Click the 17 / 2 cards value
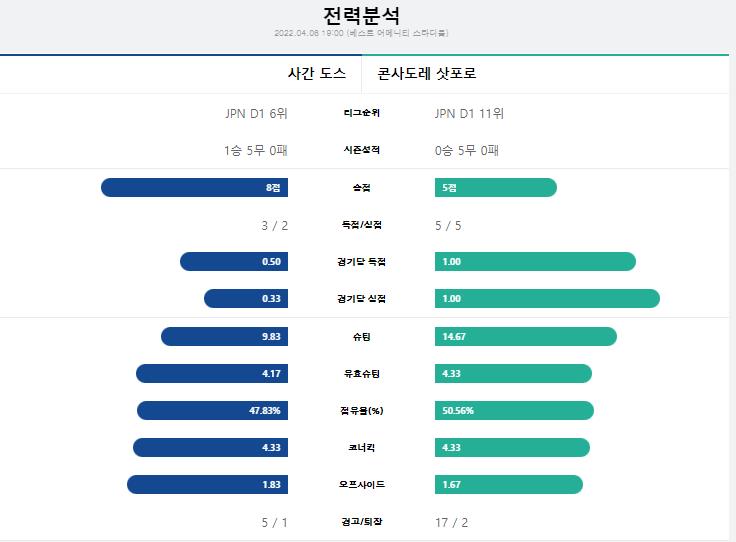This screenshot has width=736, height=542. (452, 522)
